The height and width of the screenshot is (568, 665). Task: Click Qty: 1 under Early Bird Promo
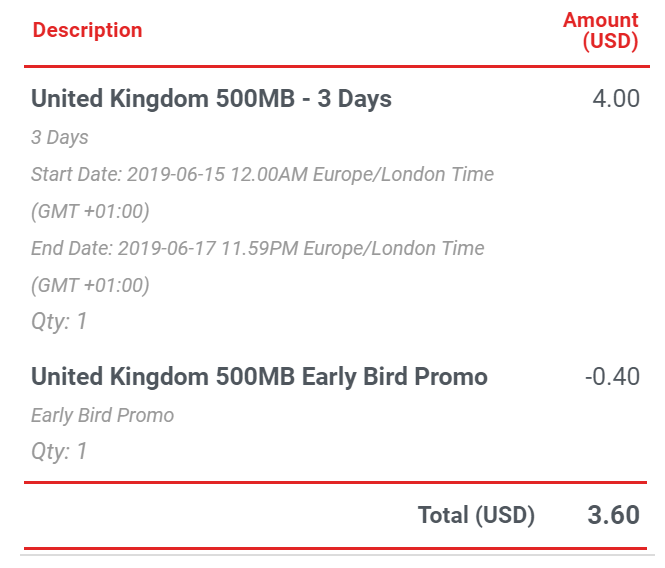point(59,451)
